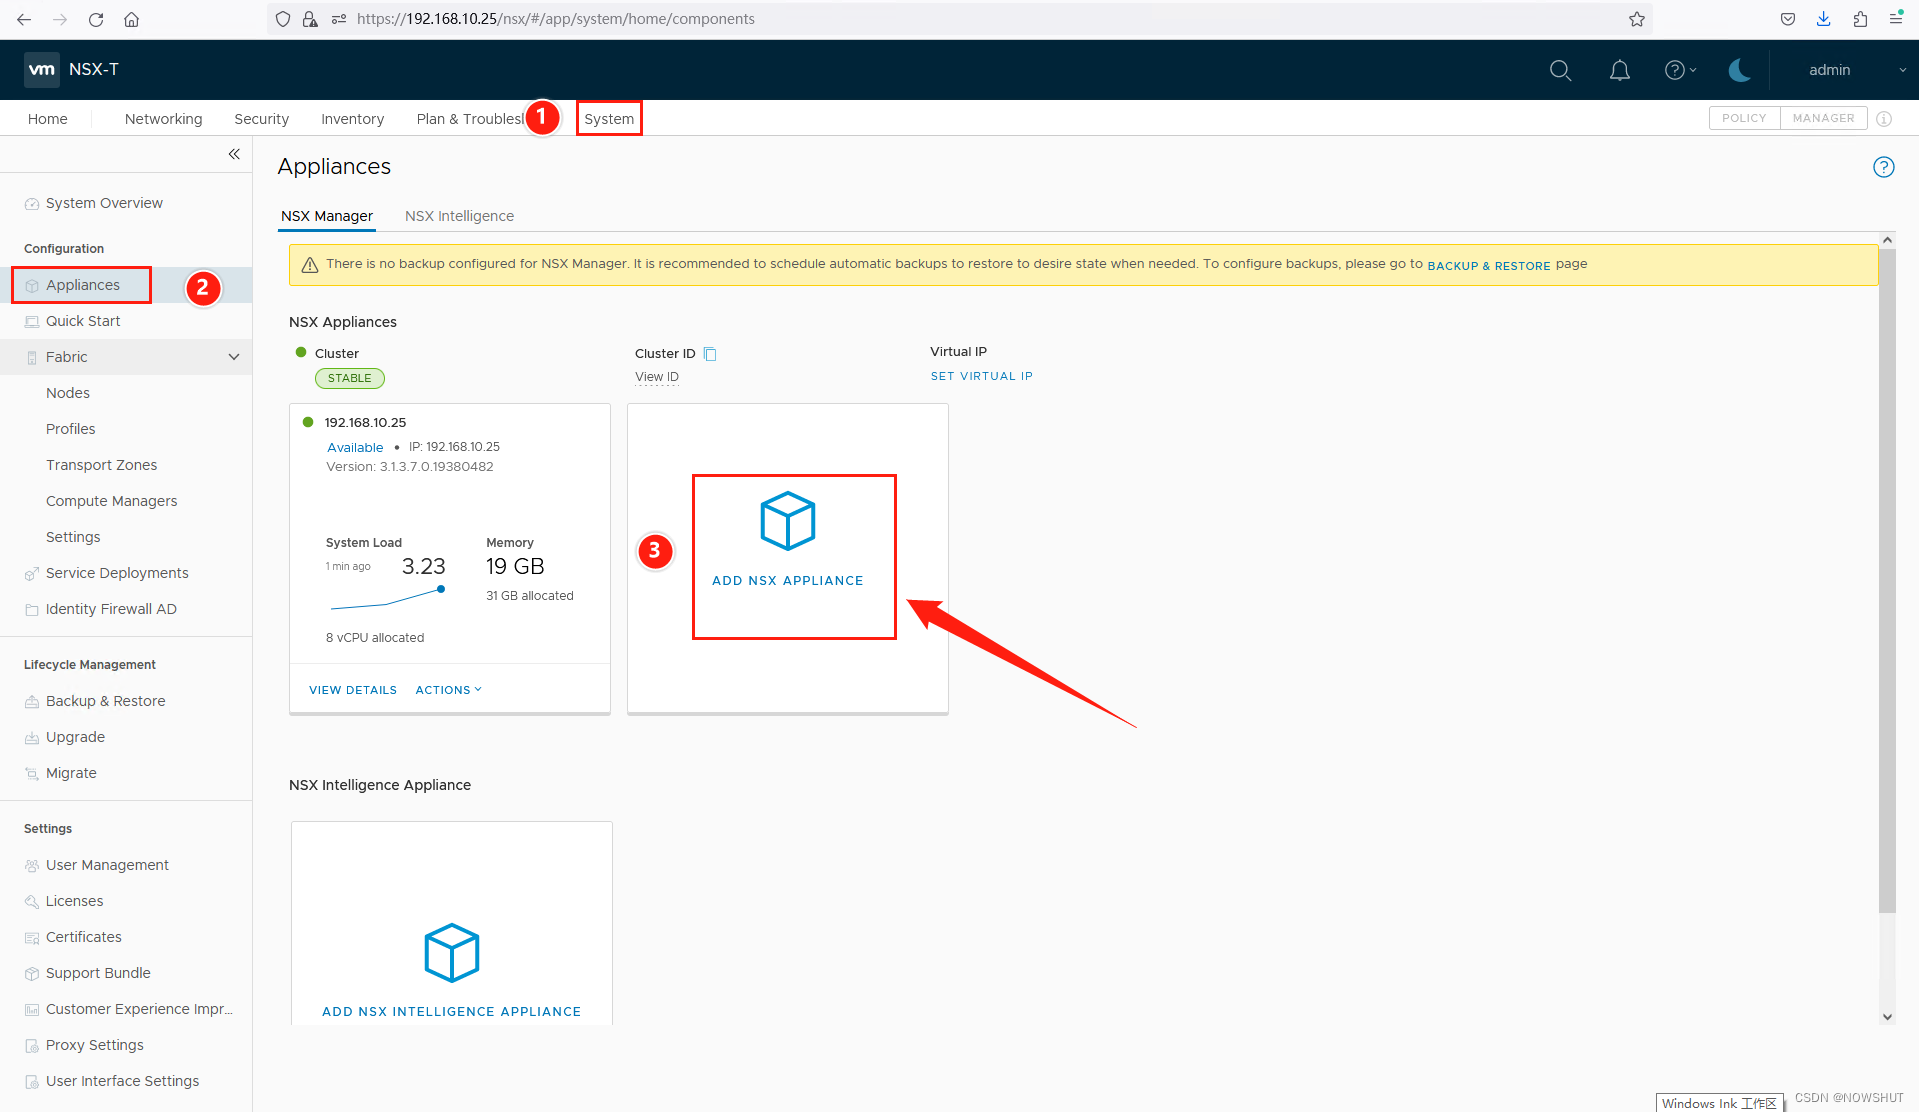Open Nodes under Fabric

pos(68,393)
